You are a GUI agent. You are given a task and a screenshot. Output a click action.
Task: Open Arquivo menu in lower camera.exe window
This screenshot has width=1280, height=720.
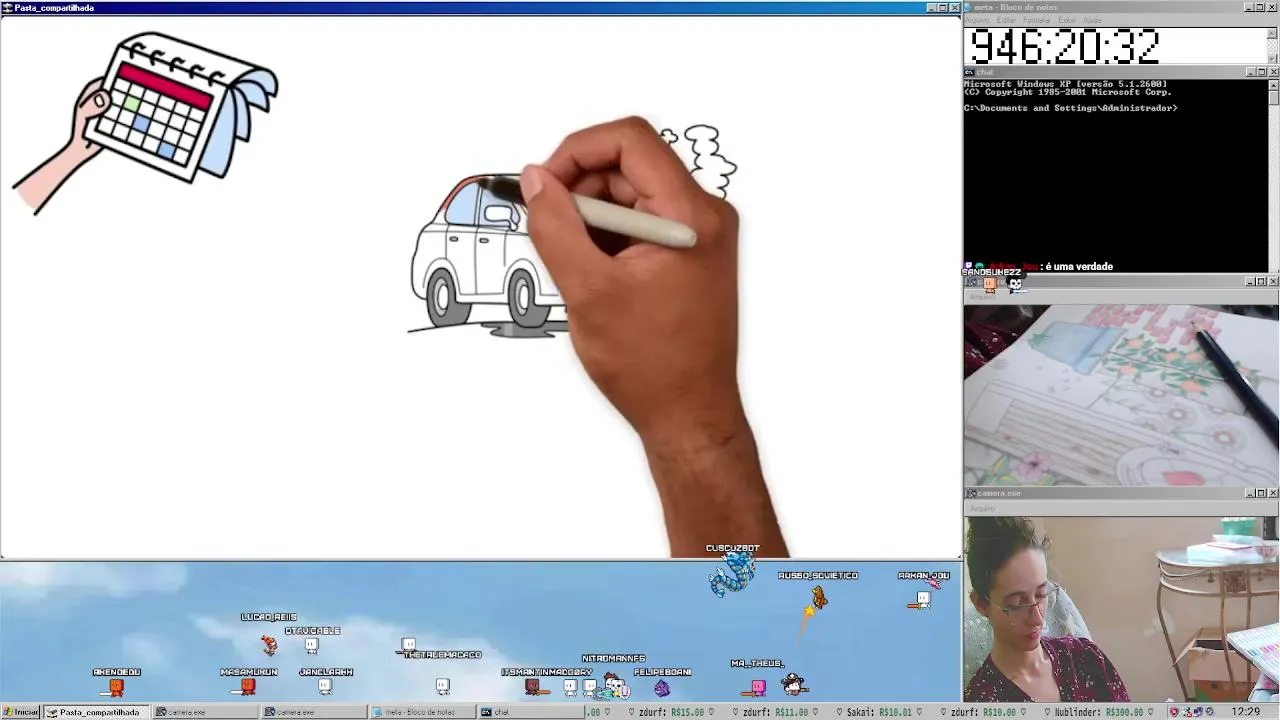tap(982, 508)
